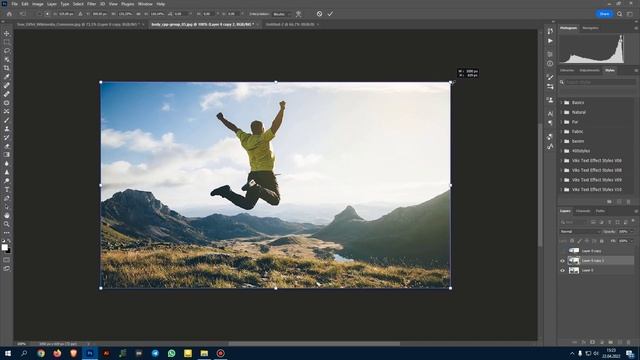640x360 pixels.
Task: Cancel the transform with the circle-slash icon
Action: [x=319, y=14]
